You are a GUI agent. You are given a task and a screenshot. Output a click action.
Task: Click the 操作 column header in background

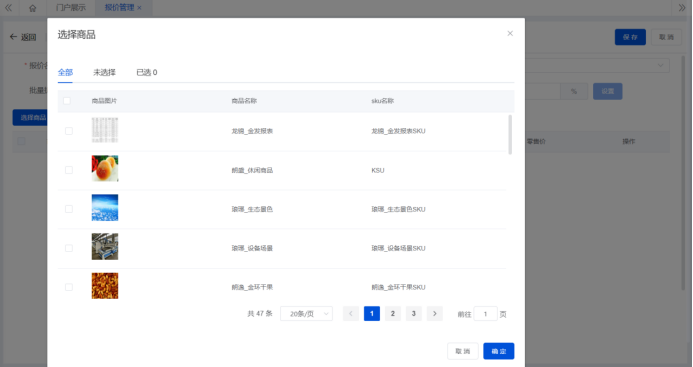click(x=628, y=141)
